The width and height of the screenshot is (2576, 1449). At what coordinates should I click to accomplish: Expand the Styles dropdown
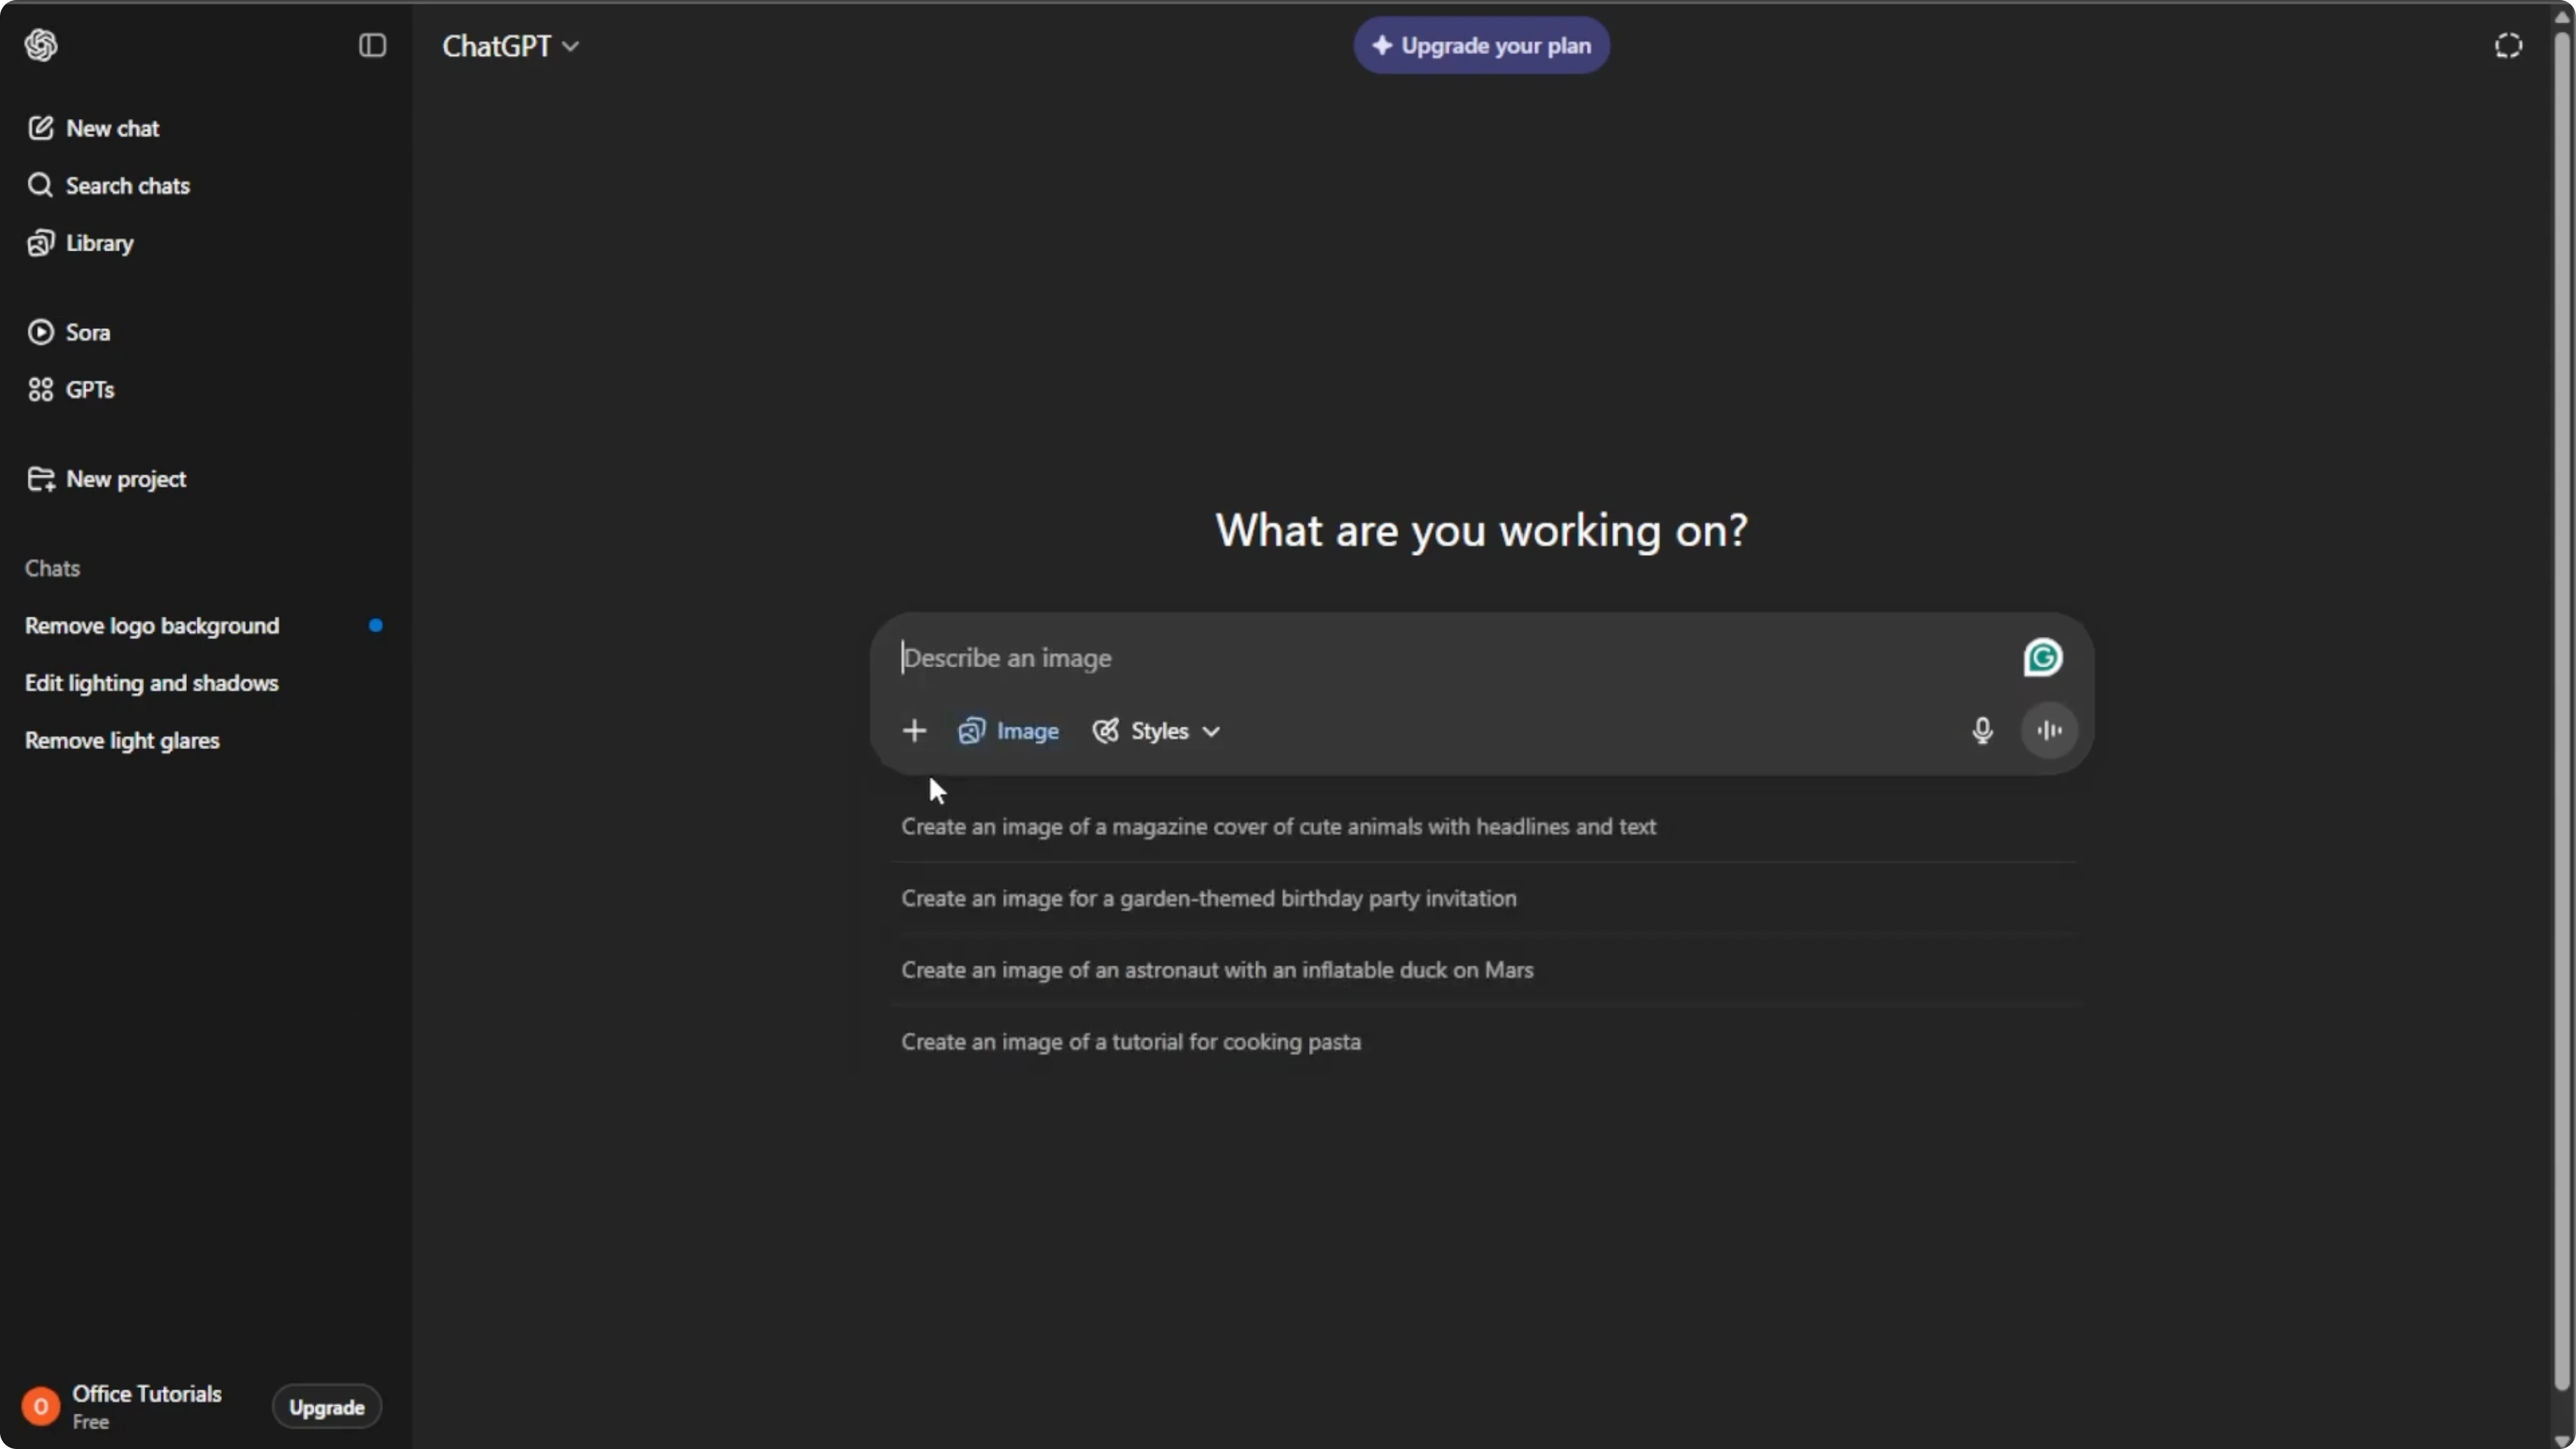pyautogui.click(x=1156, y=731)
